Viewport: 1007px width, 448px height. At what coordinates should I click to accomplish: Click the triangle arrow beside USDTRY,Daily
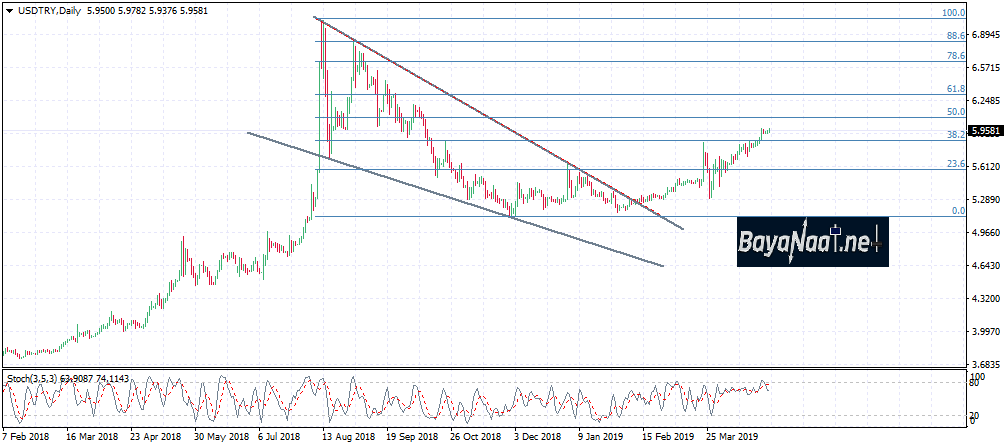pyautogui.click(x=8, y=7)
